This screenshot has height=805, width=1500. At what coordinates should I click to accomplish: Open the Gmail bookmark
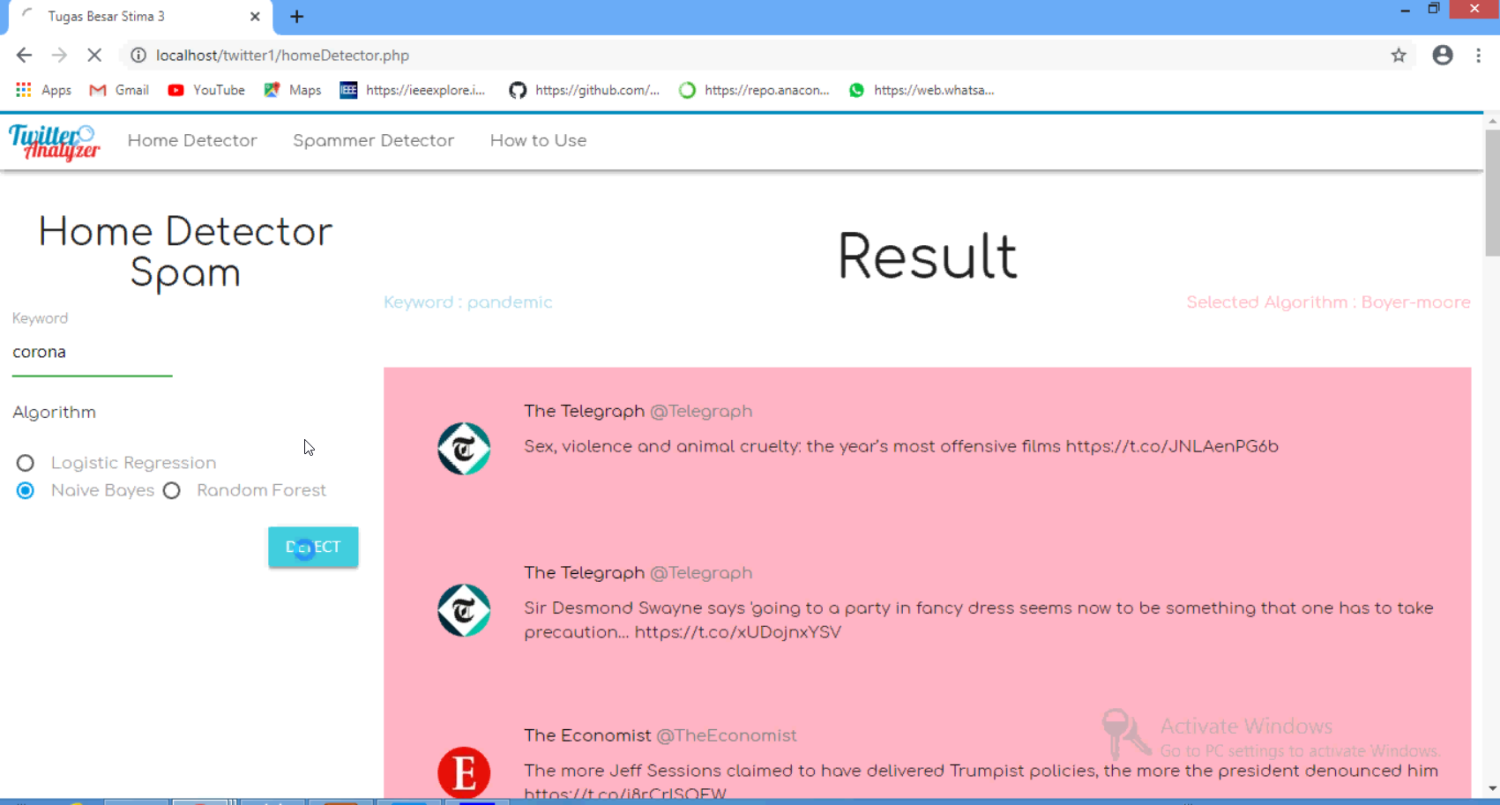pos(119,90)
